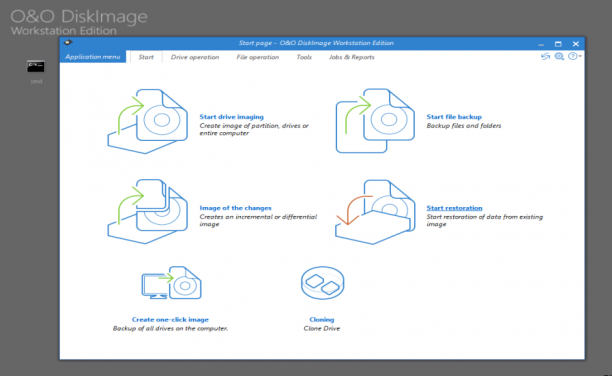
Task: Click the O&O app icon in title bar
Action: (68, 43)
